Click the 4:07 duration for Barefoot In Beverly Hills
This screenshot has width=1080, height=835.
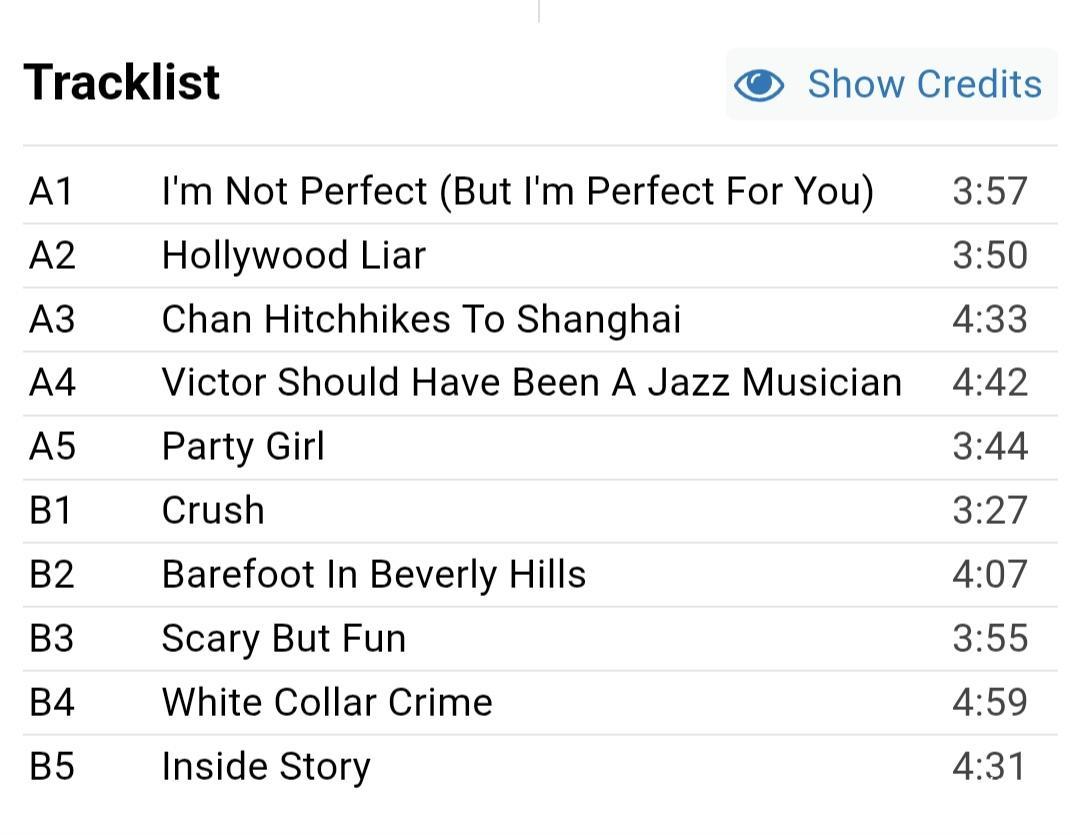click(989, 574)
